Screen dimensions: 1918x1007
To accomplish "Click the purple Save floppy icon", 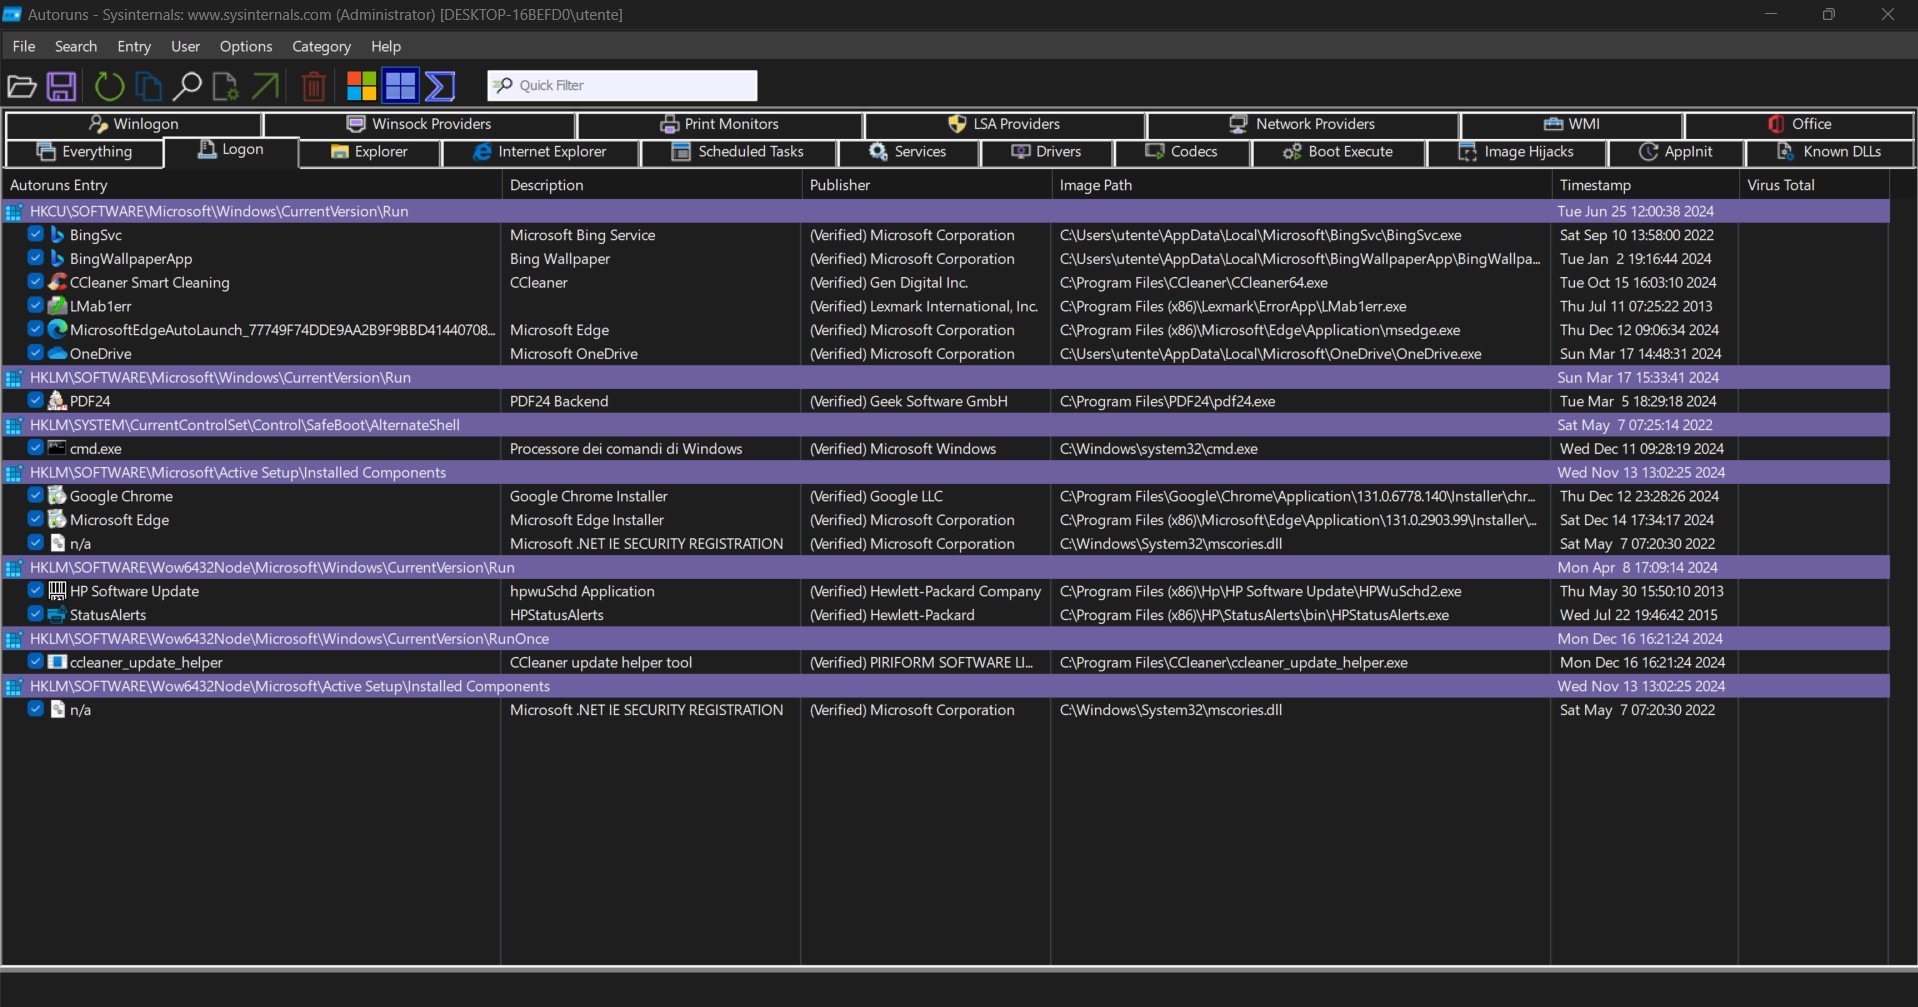I will tap(62, 86).
